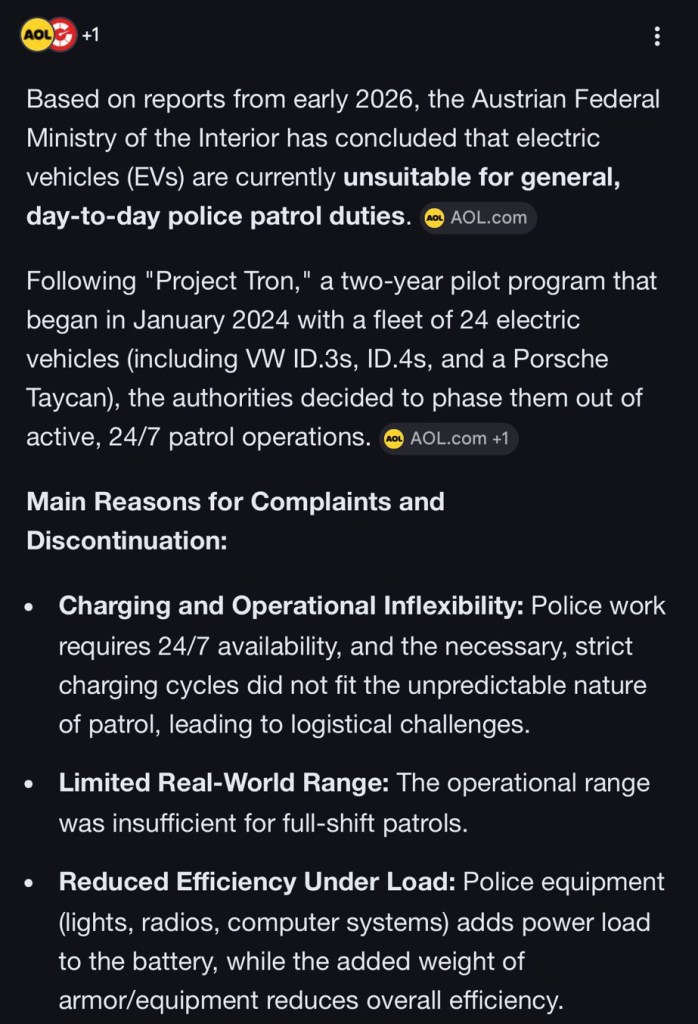Click the AOL logo in the first citation chip
The height and width of the screenshot is (1024, 698).
[434, 218]
